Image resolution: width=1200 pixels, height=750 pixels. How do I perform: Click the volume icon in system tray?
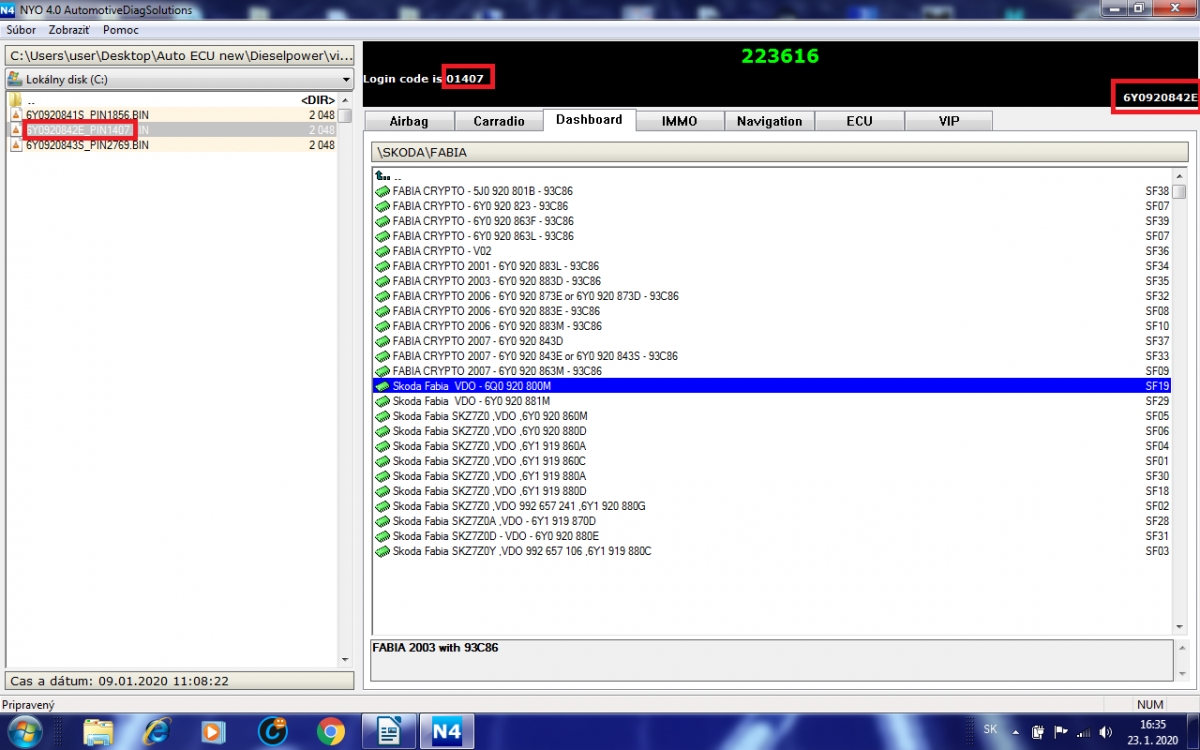[x=1105, y=732]
